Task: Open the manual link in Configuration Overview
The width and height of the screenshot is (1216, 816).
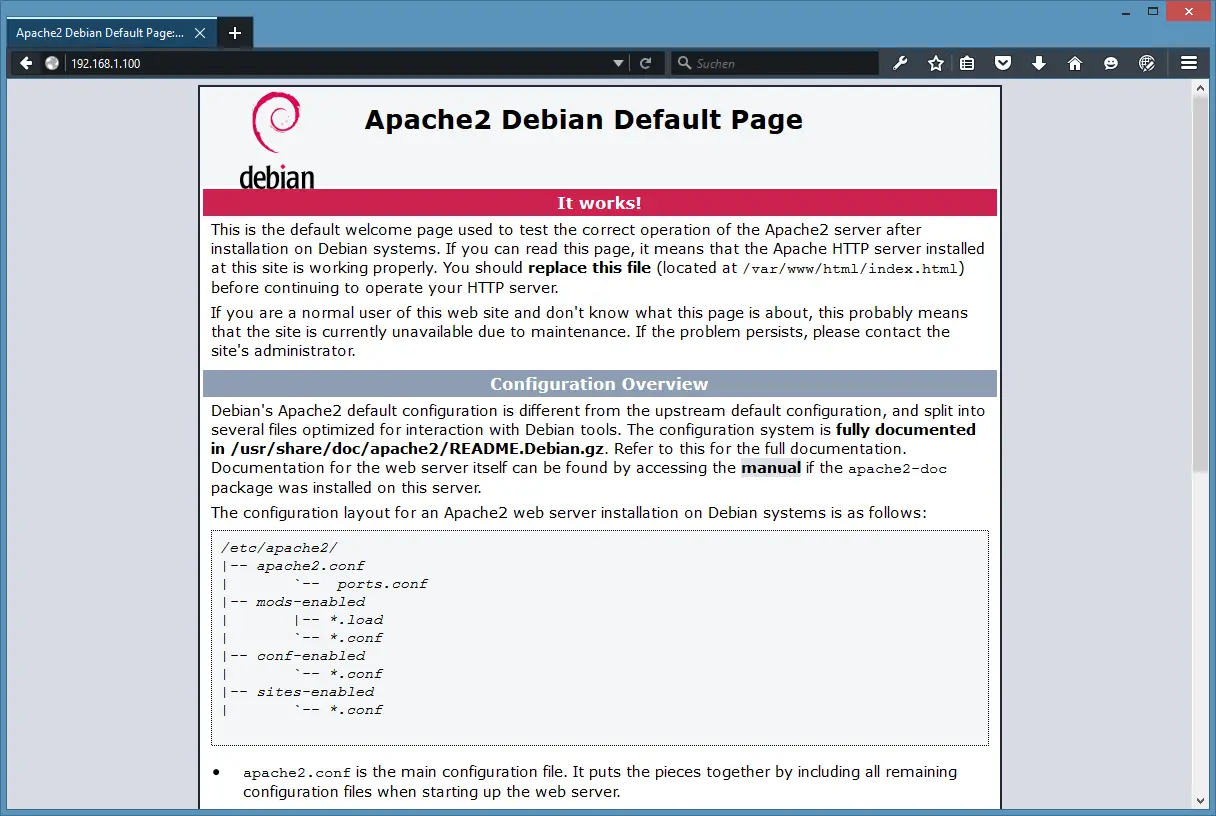Action: click(x=771, y=468)
